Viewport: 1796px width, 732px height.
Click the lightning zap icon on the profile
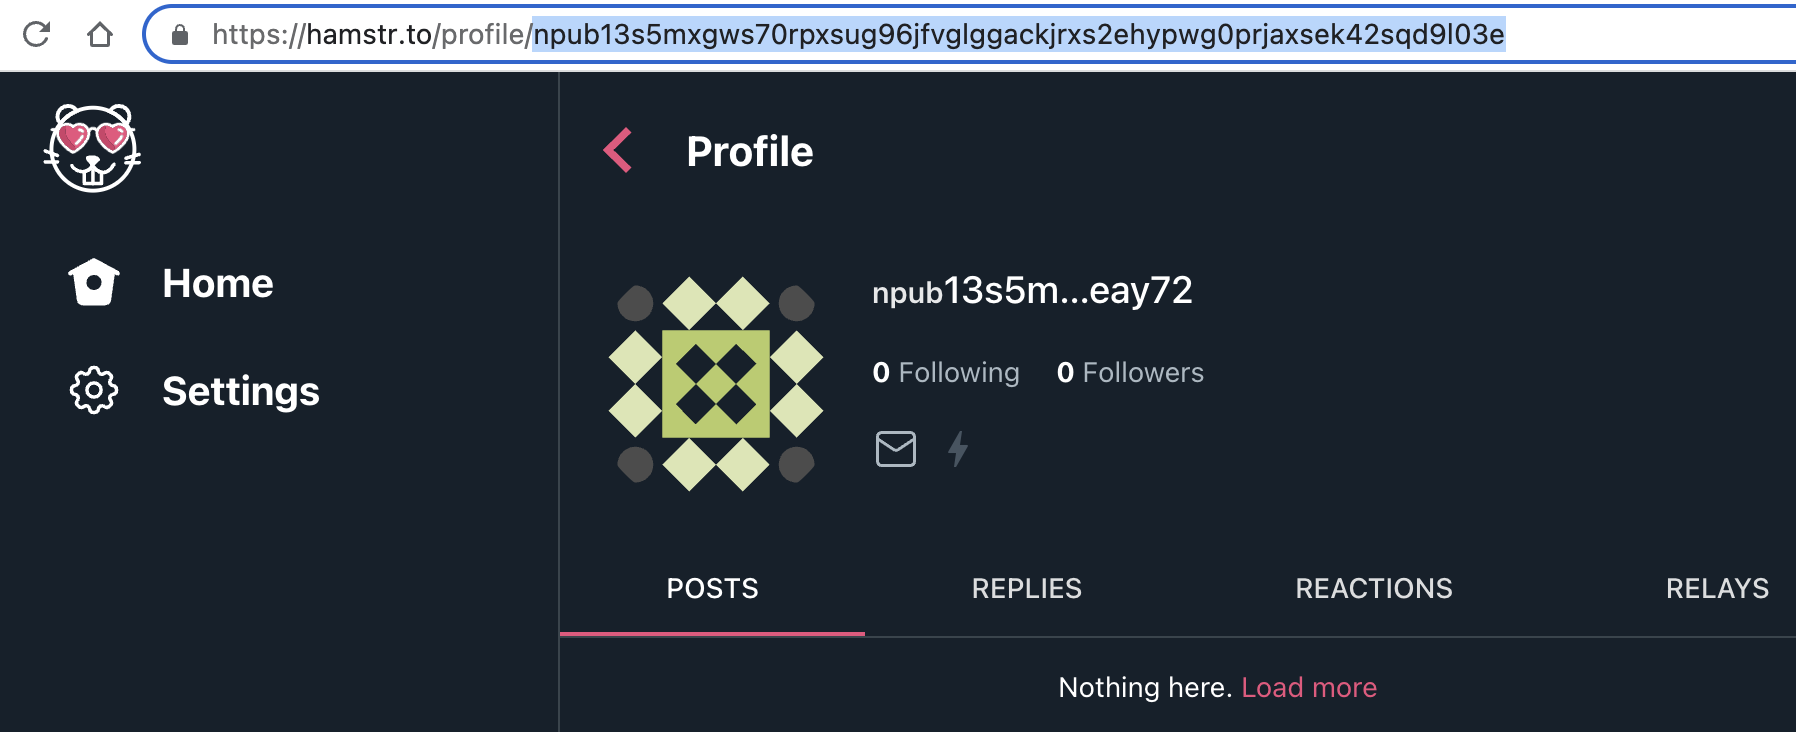(x=958, y=449)
